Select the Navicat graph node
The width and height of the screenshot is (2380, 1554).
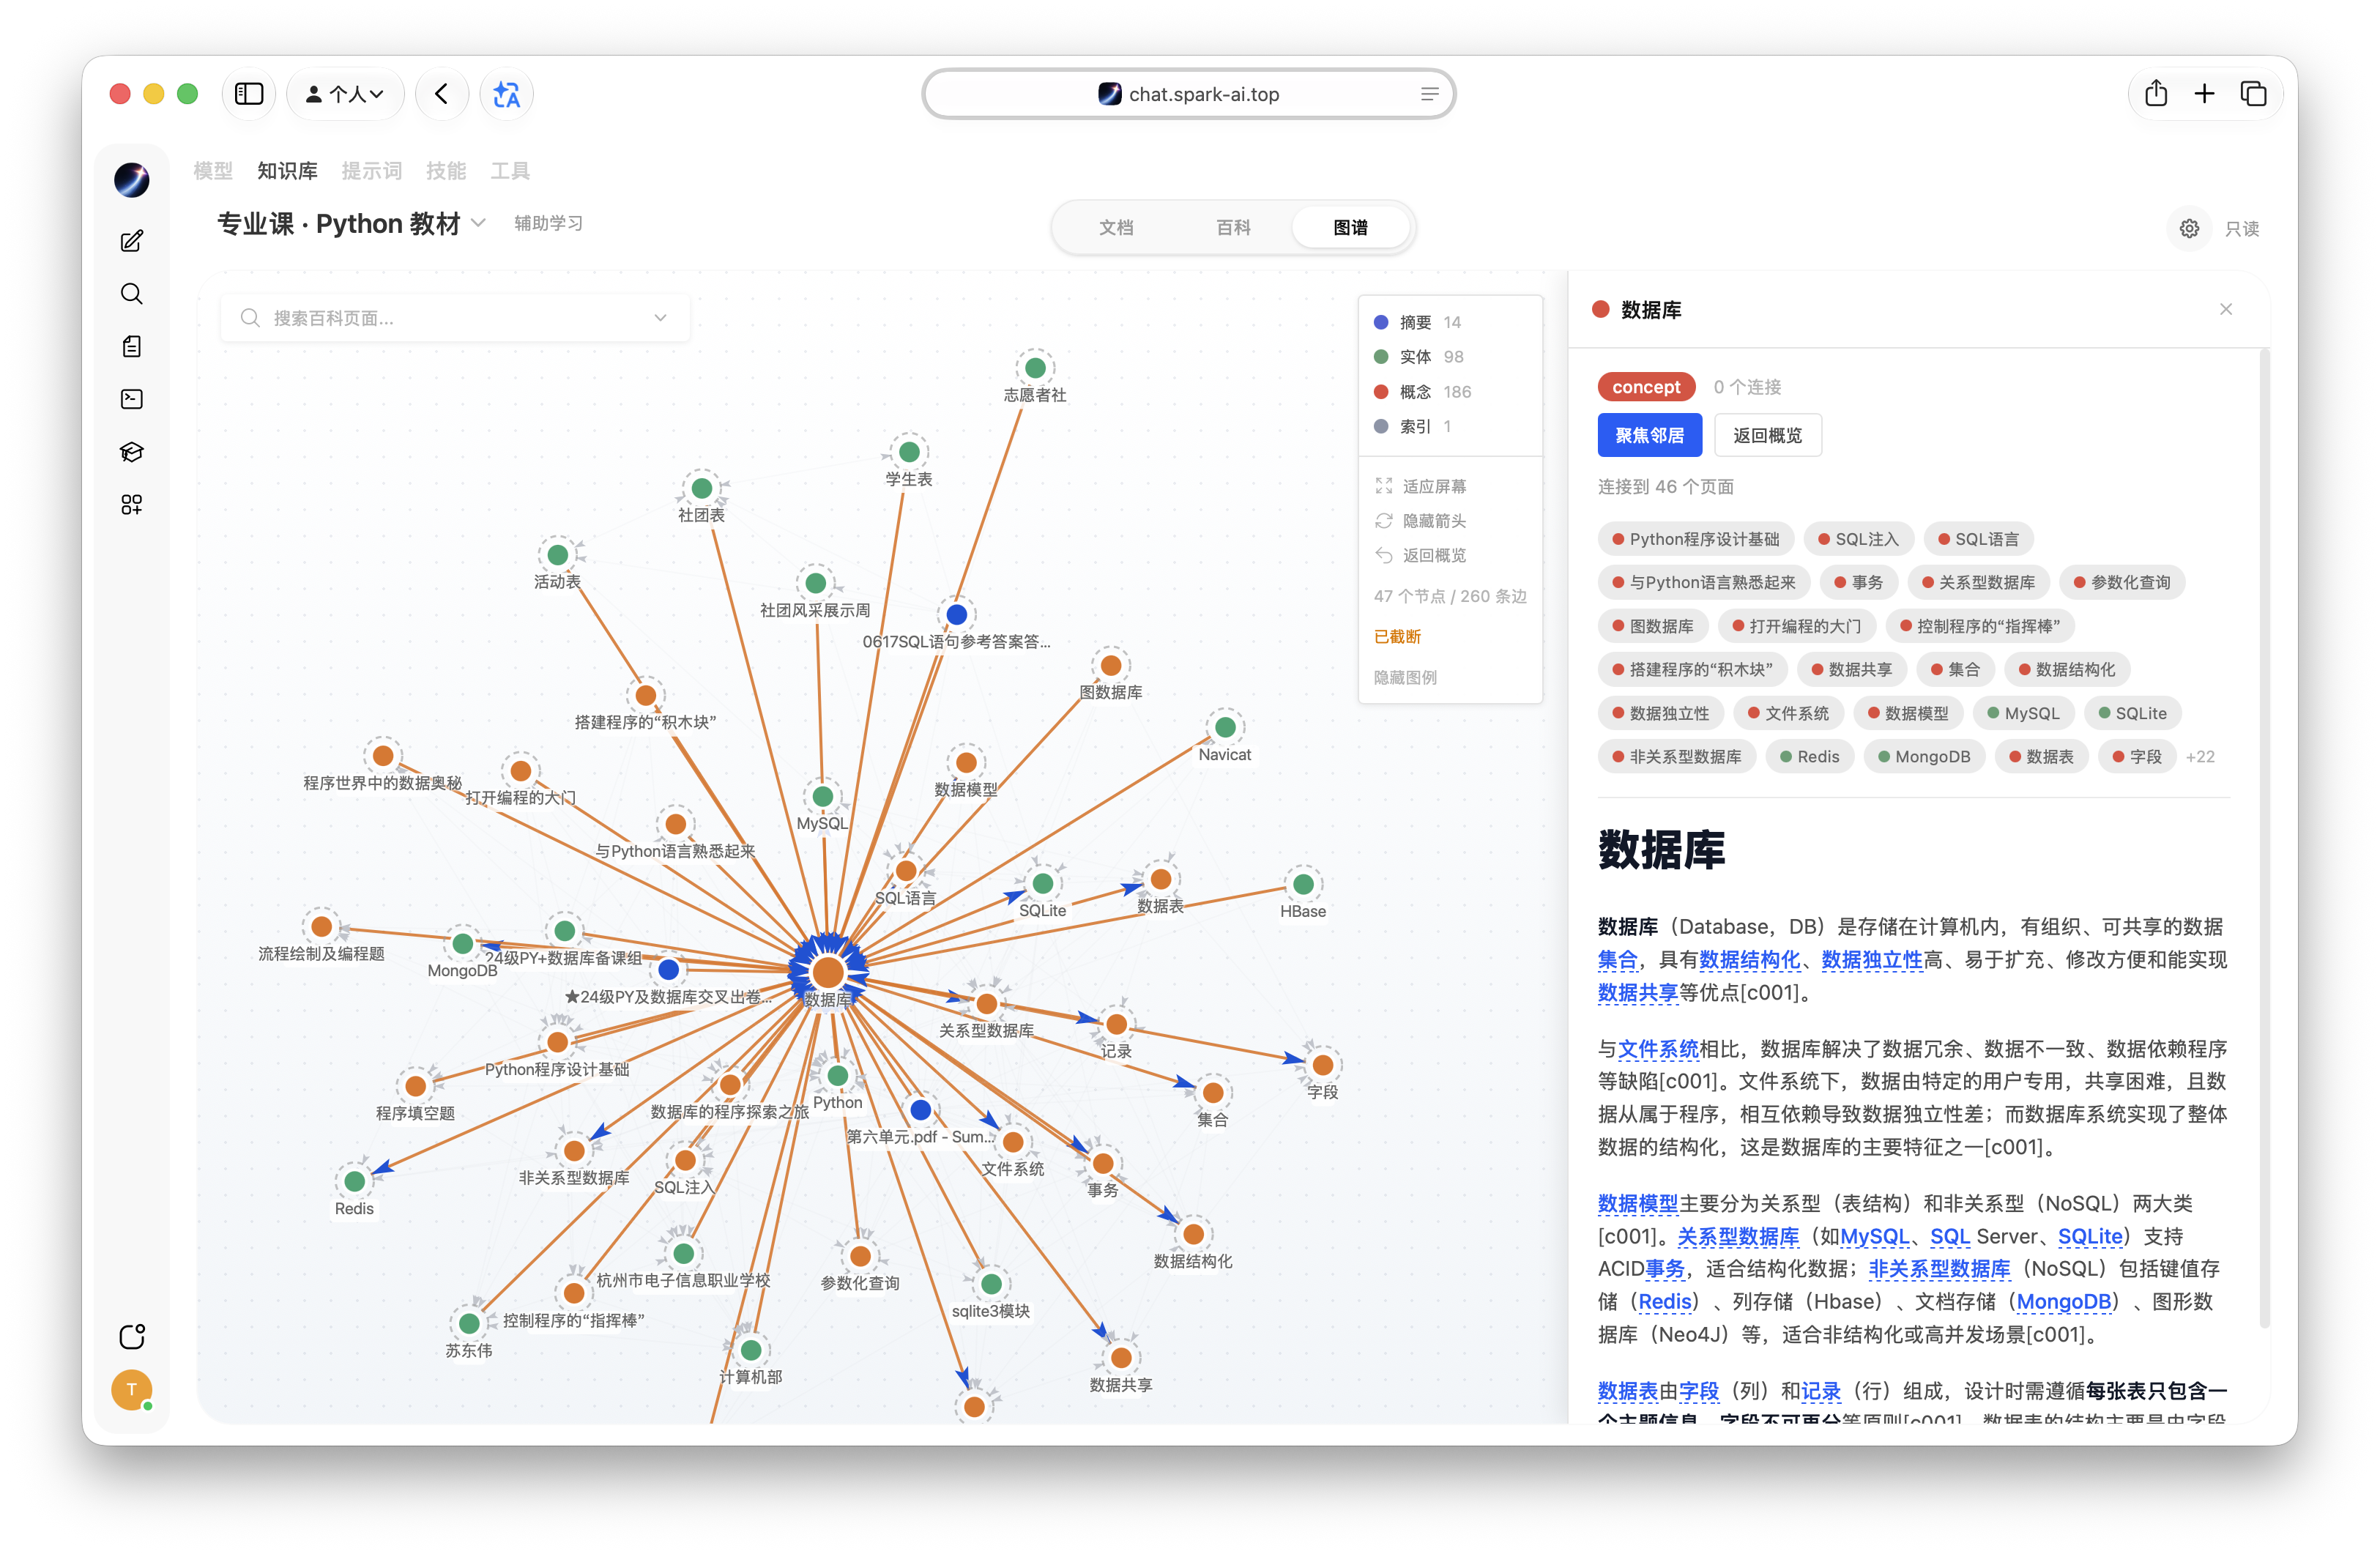tap(1225, 727)
